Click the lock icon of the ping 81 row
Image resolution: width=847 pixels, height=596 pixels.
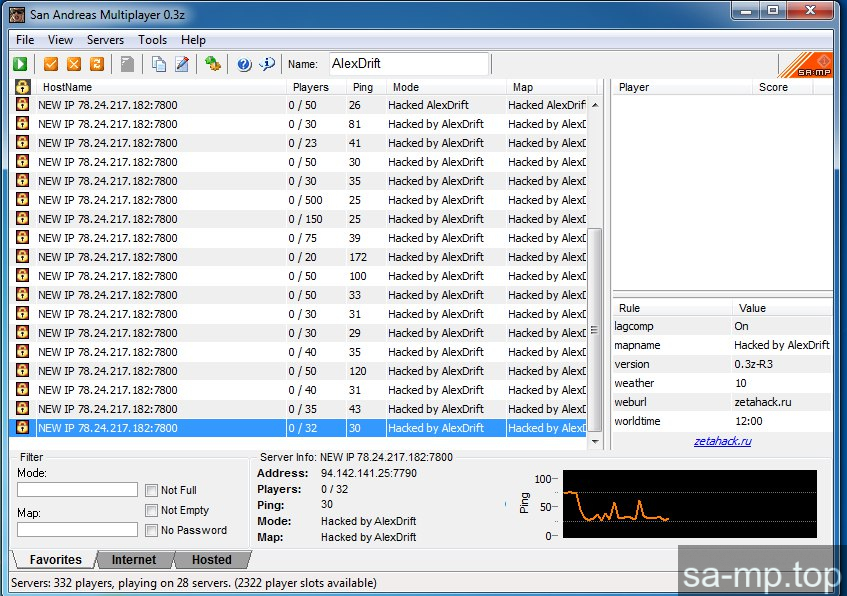[x=22, y=123]
